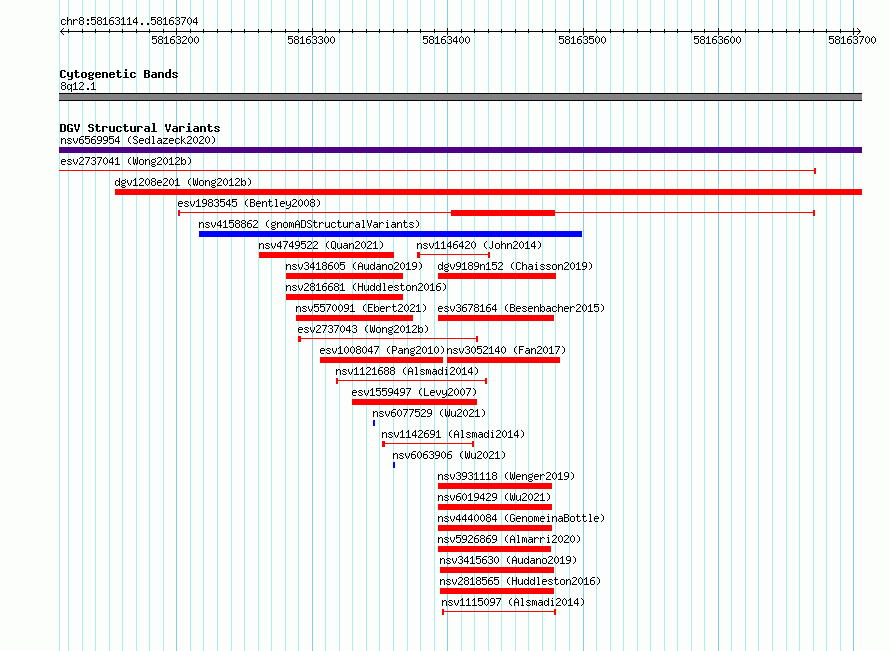This screenshot has width=890, height=651.
Task: Click ruler position 58163200
Action: pos(175,40)
